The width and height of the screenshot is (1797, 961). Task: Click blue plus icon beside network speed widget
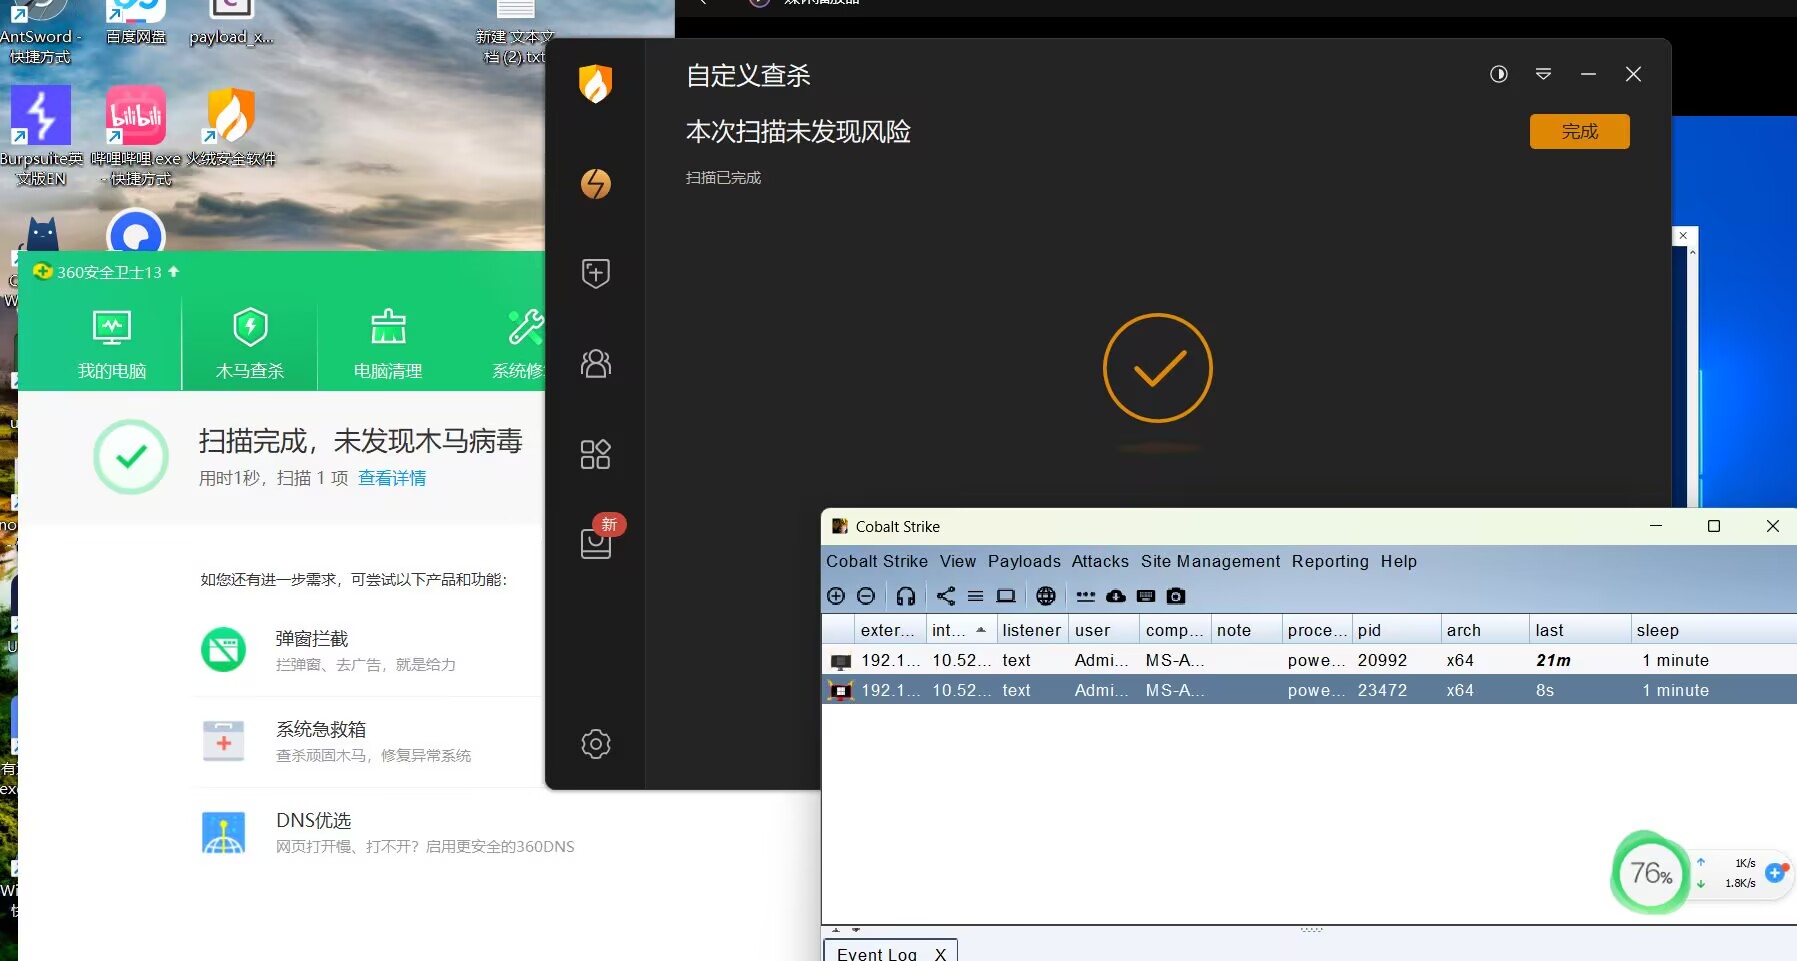coord(1775,873)
